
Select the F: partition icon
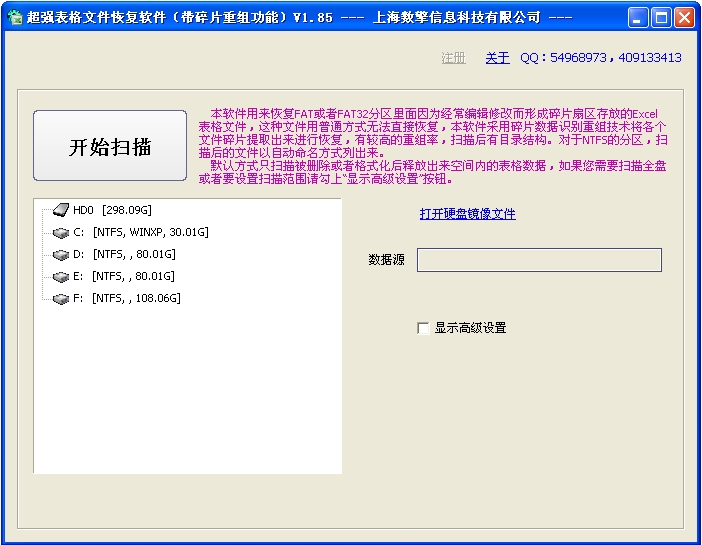click(x=61, y=298)
